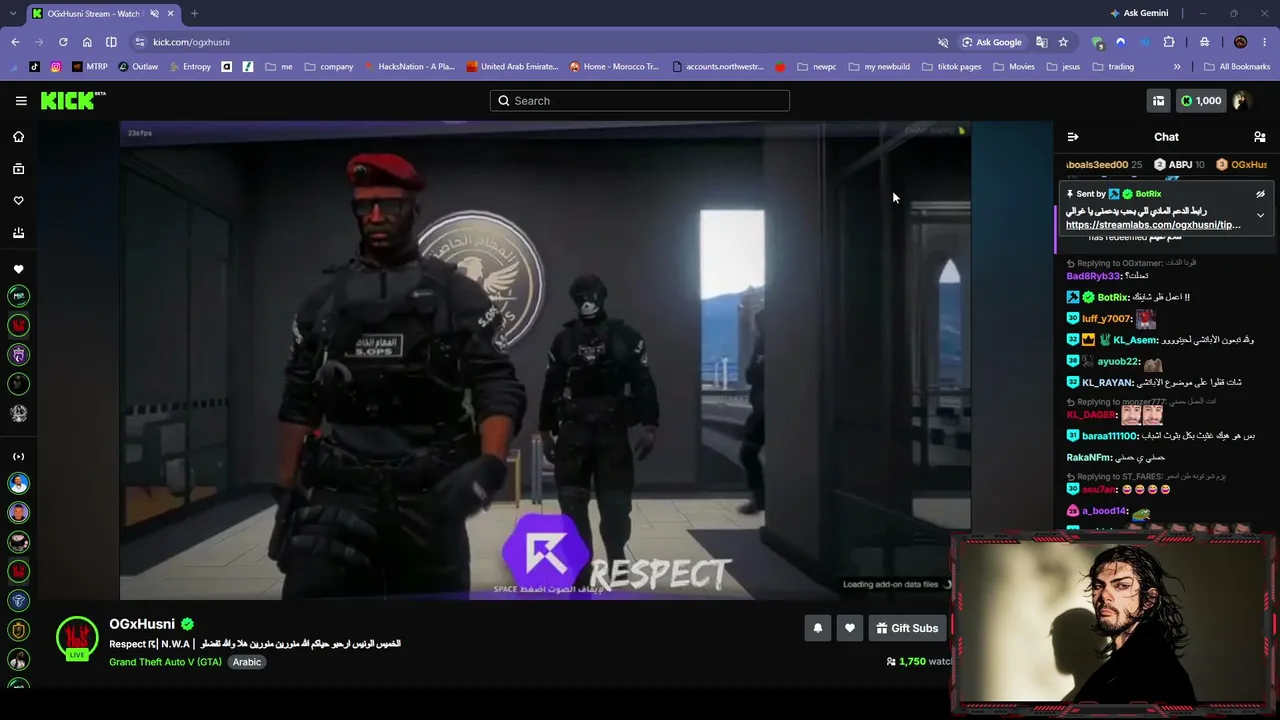Open BotRix username in chat message
Image resolution: width=1280 pixels, height=720 pixels.
coord(1113,297)
